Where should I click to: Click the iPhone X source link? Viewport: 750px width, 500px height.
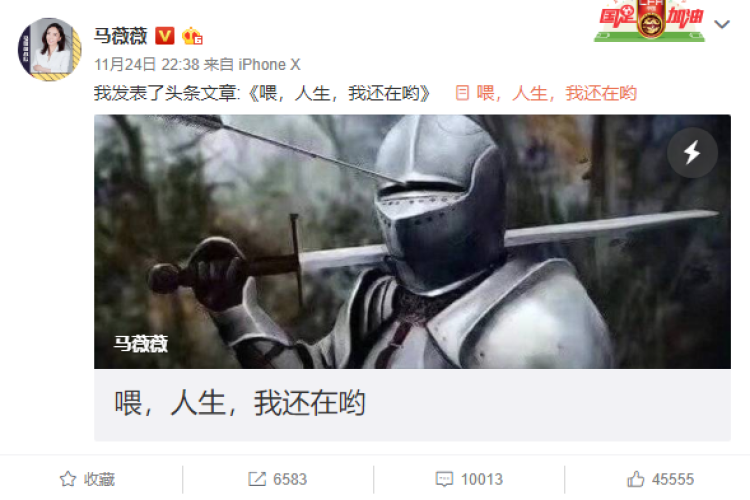pos(269,65)
